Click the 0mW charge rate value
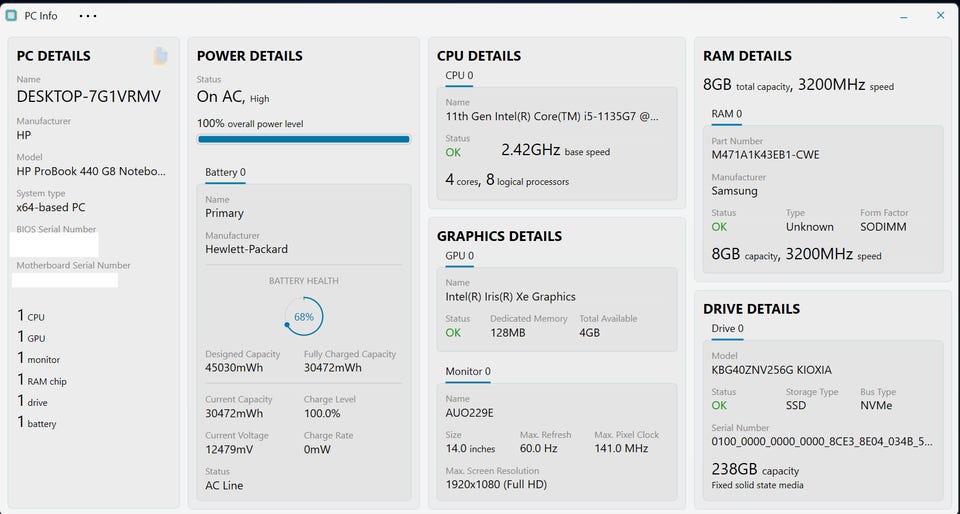Viewport: 960px width, 514px height. tap(317, 449)
